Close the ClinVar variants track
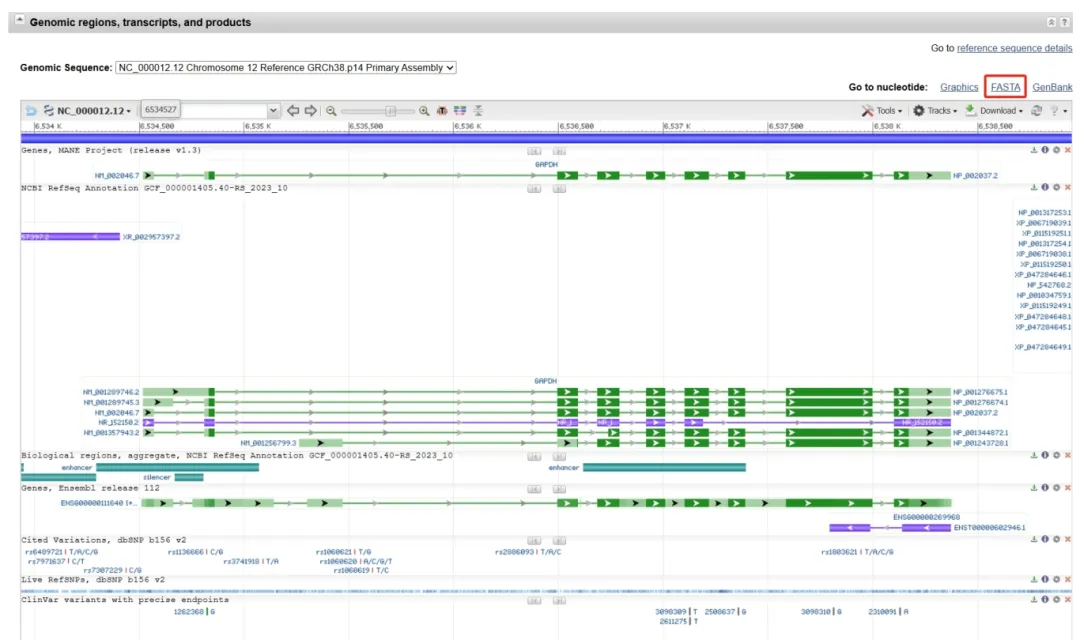The height and width of the screenshot is (640, 1080). pos(1068,599)
